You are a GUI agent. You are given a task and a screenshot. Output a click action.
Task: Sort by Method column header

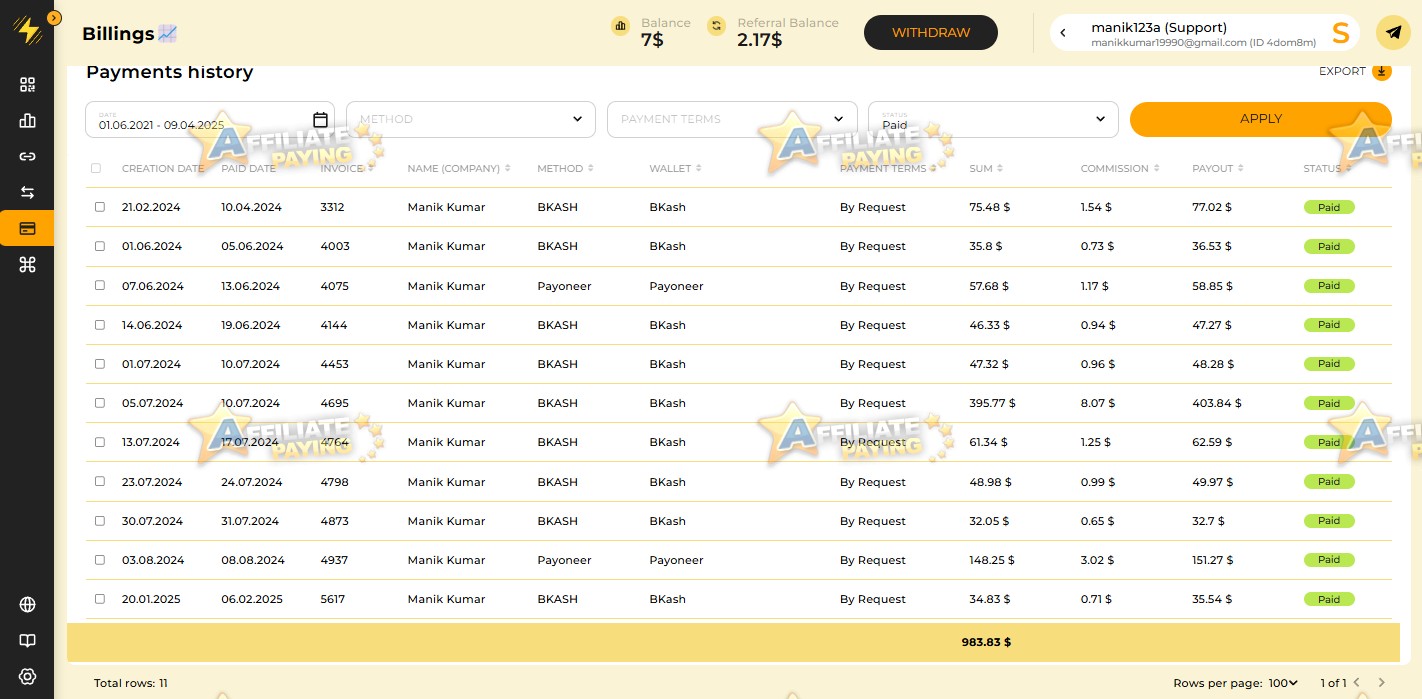(565, 168)
